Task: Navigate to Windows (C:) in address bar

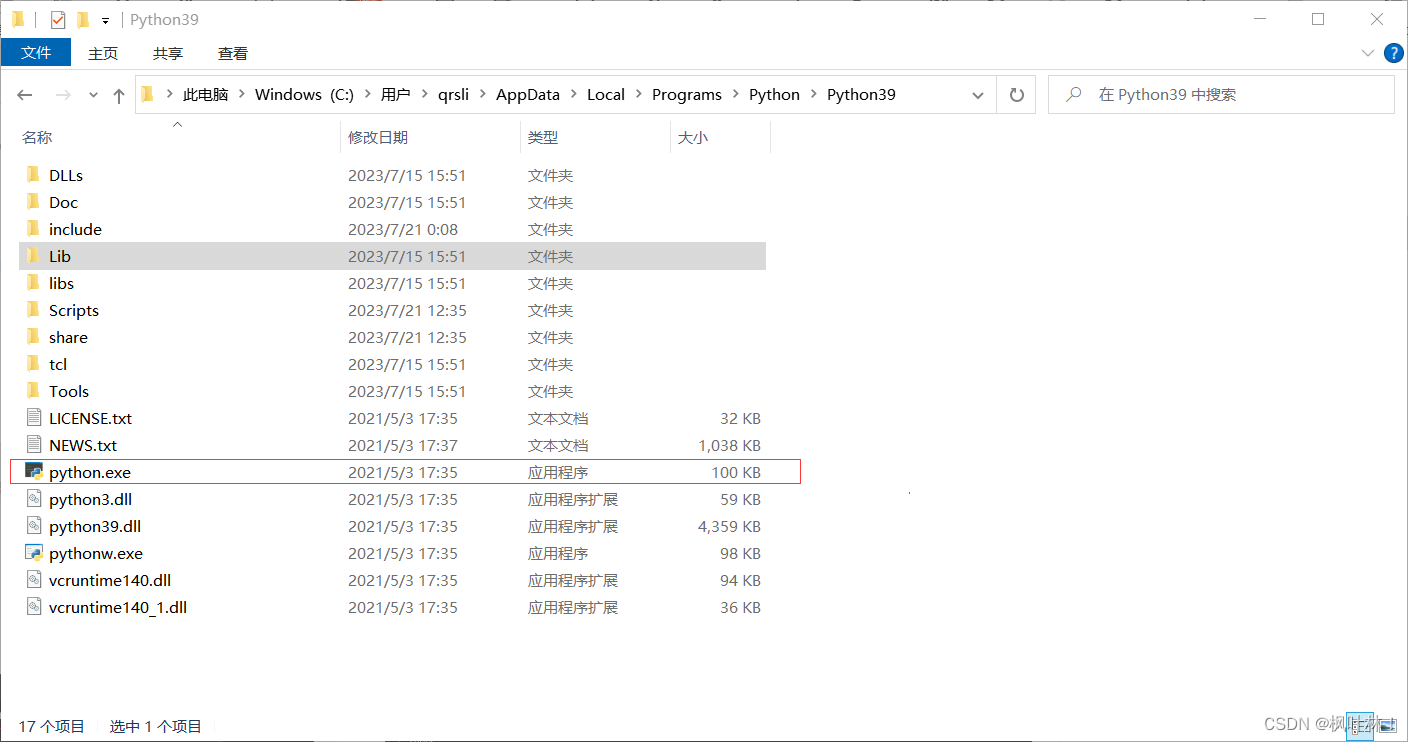Action: coord(304,95)
